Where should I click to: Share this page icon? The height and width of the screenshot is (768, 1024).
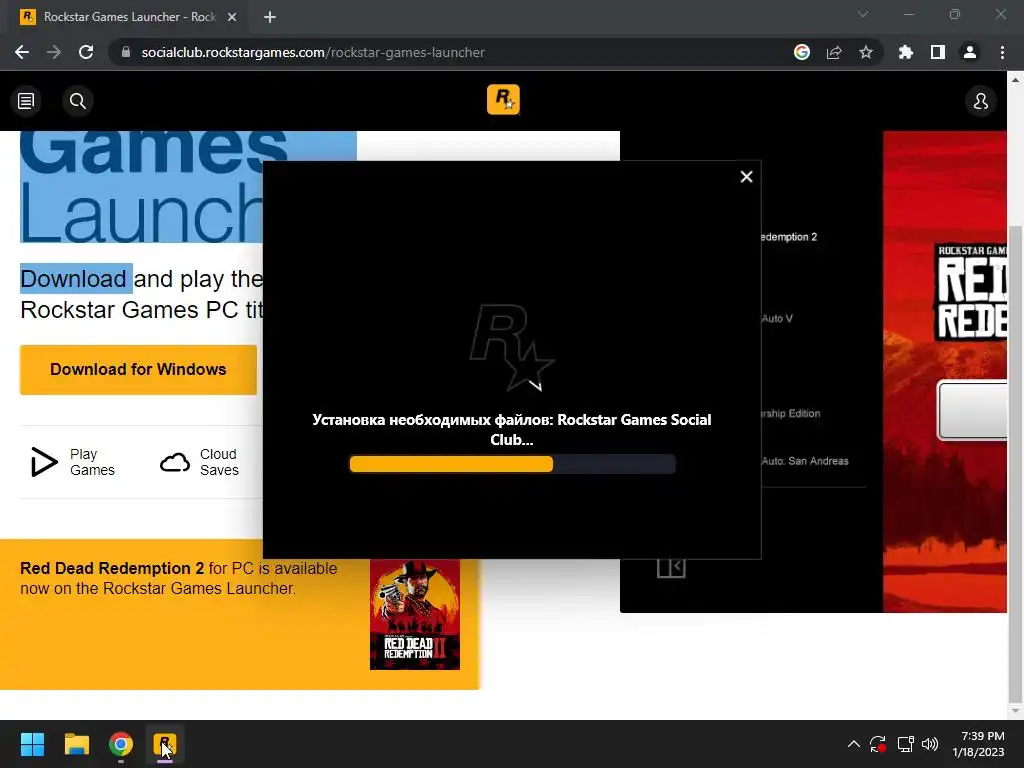coord(834,52)
